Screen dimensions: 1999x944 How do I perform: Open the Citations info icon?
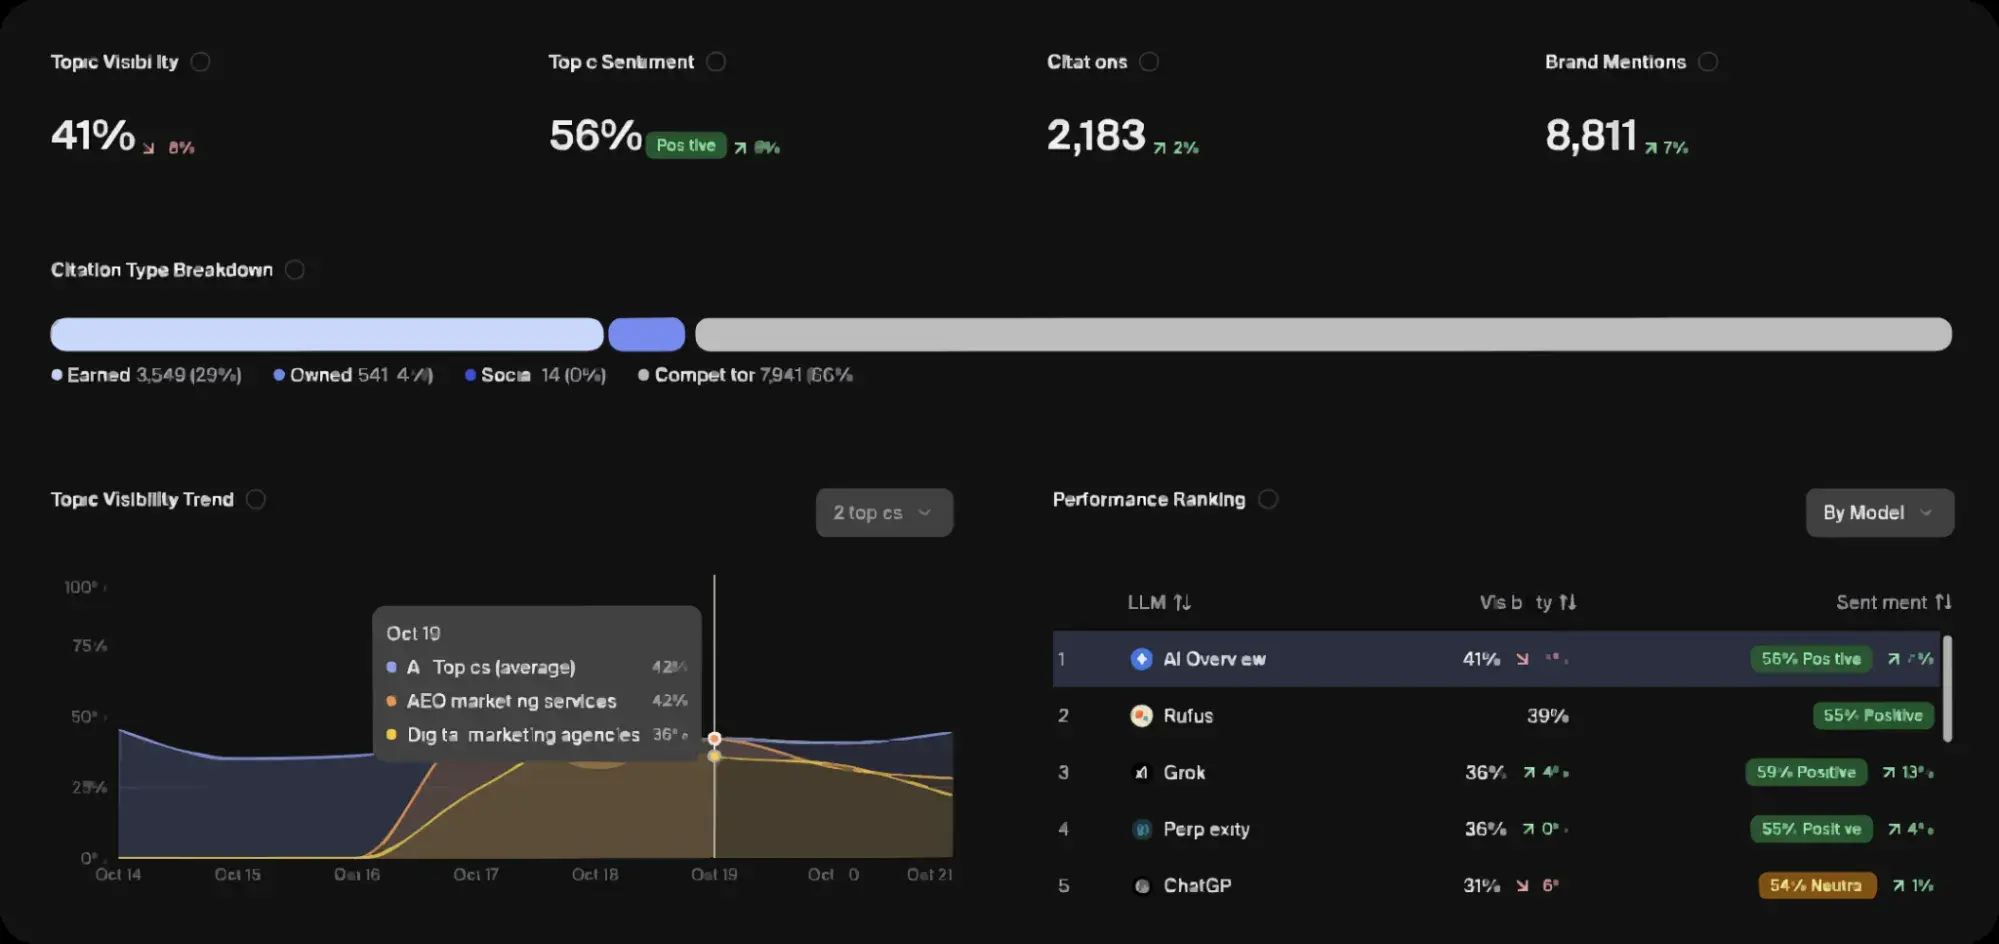[1150, 61]
